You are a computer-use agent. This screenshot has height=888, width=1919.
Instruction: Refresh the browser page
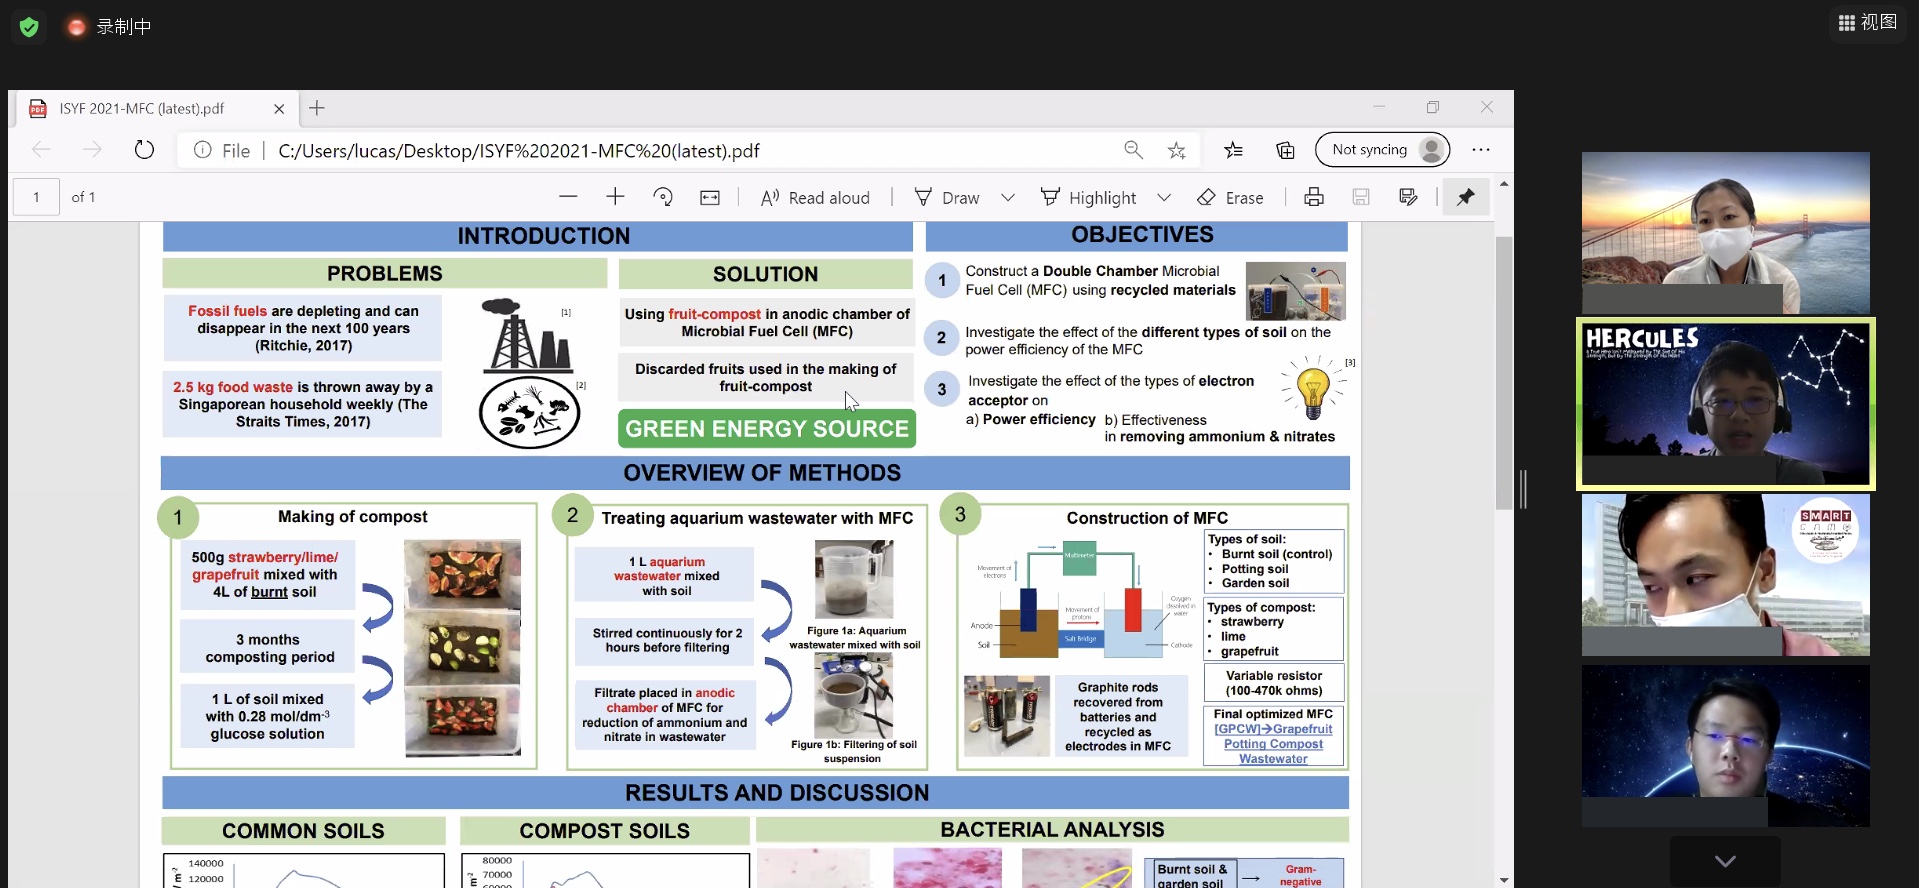tap(144, 150)
